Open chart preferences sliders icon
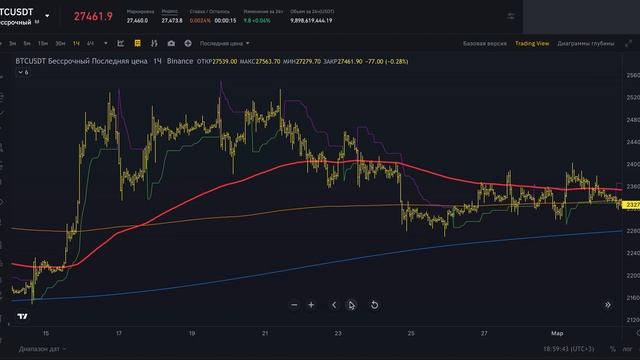 (x=511, y=16)
